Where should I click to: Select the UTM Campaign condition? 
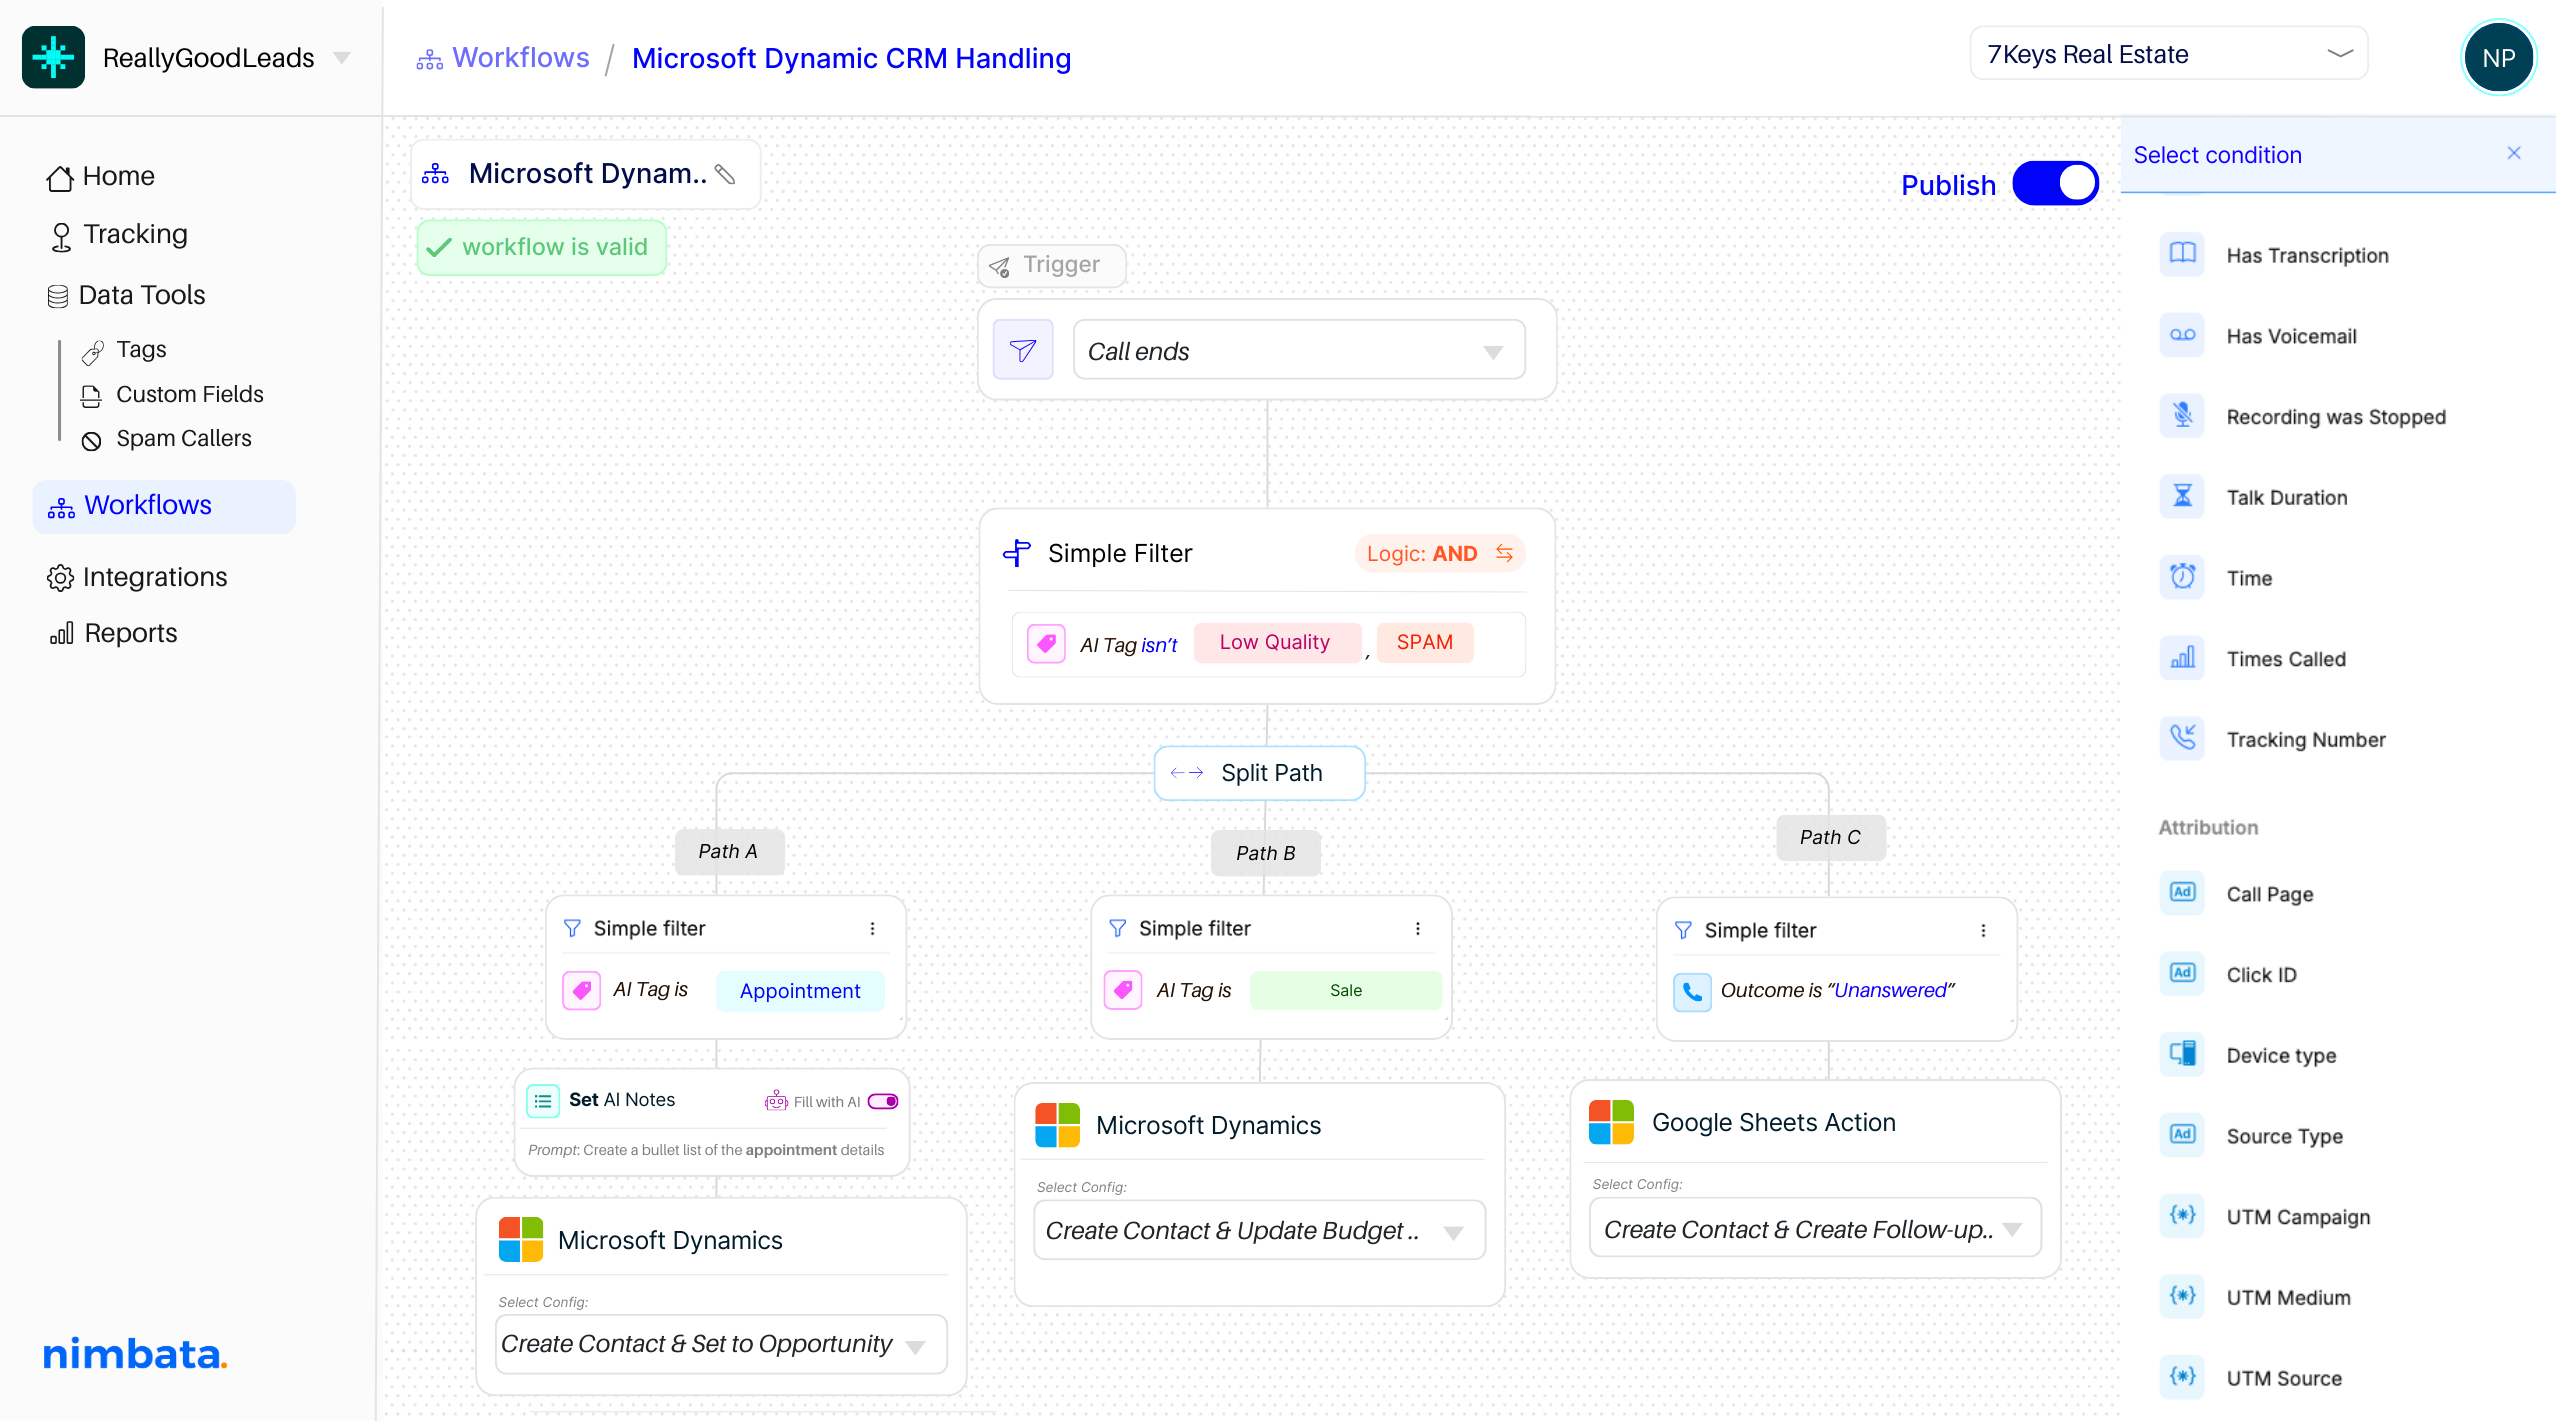point(2297,1217)
